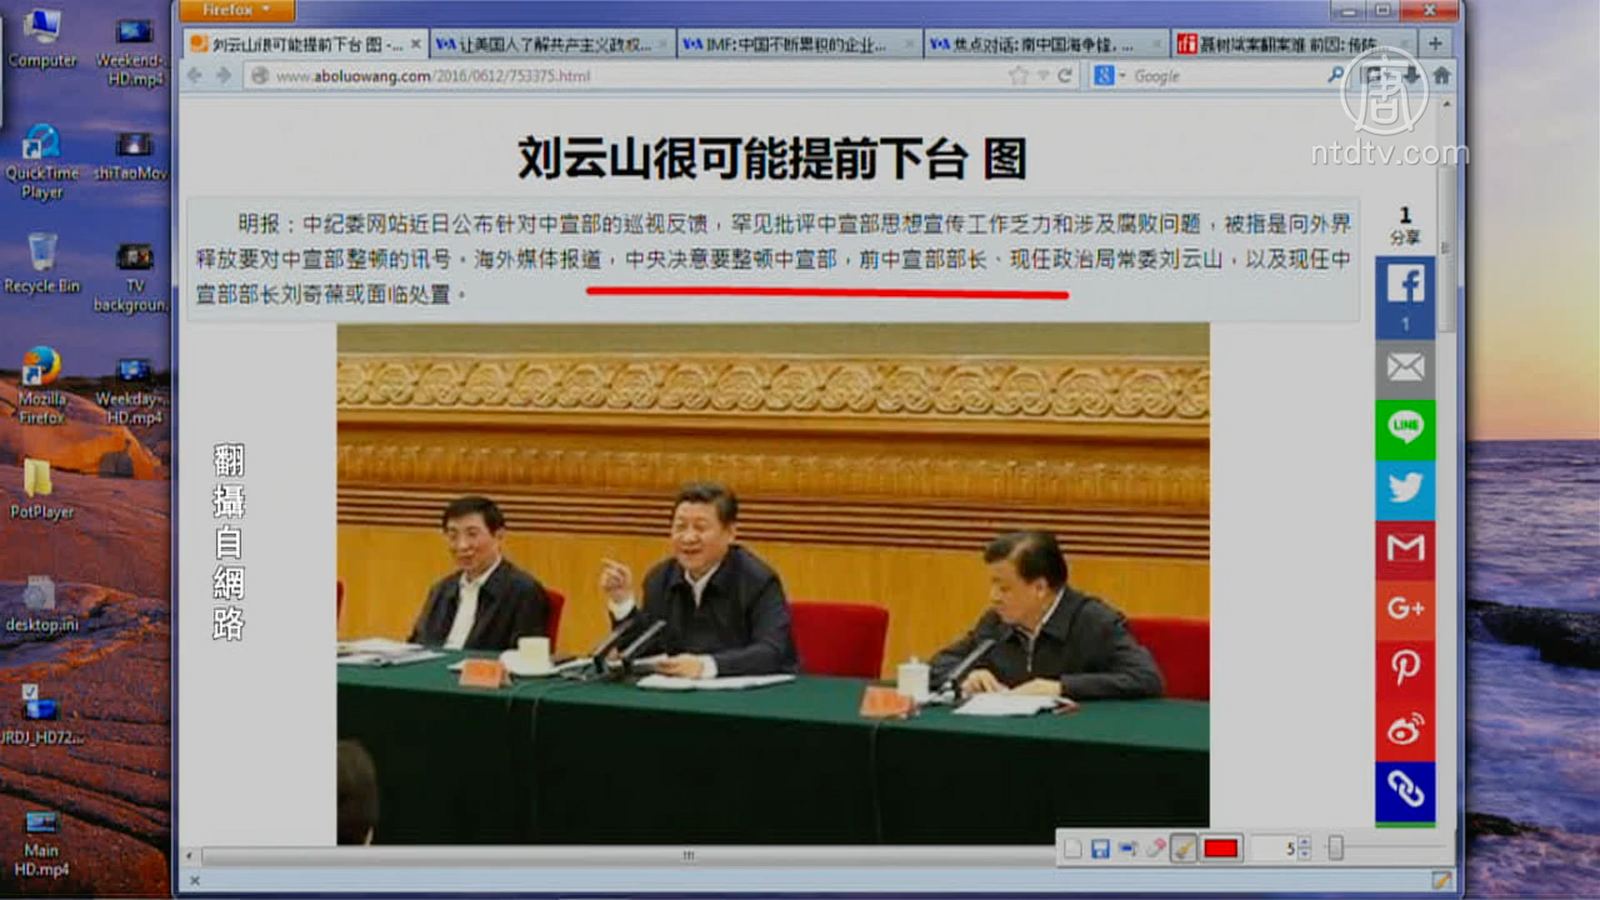Share to Weibo using the sidebar icon
This screenshot has height=900, width=1600.
(x=1405, y=729)
